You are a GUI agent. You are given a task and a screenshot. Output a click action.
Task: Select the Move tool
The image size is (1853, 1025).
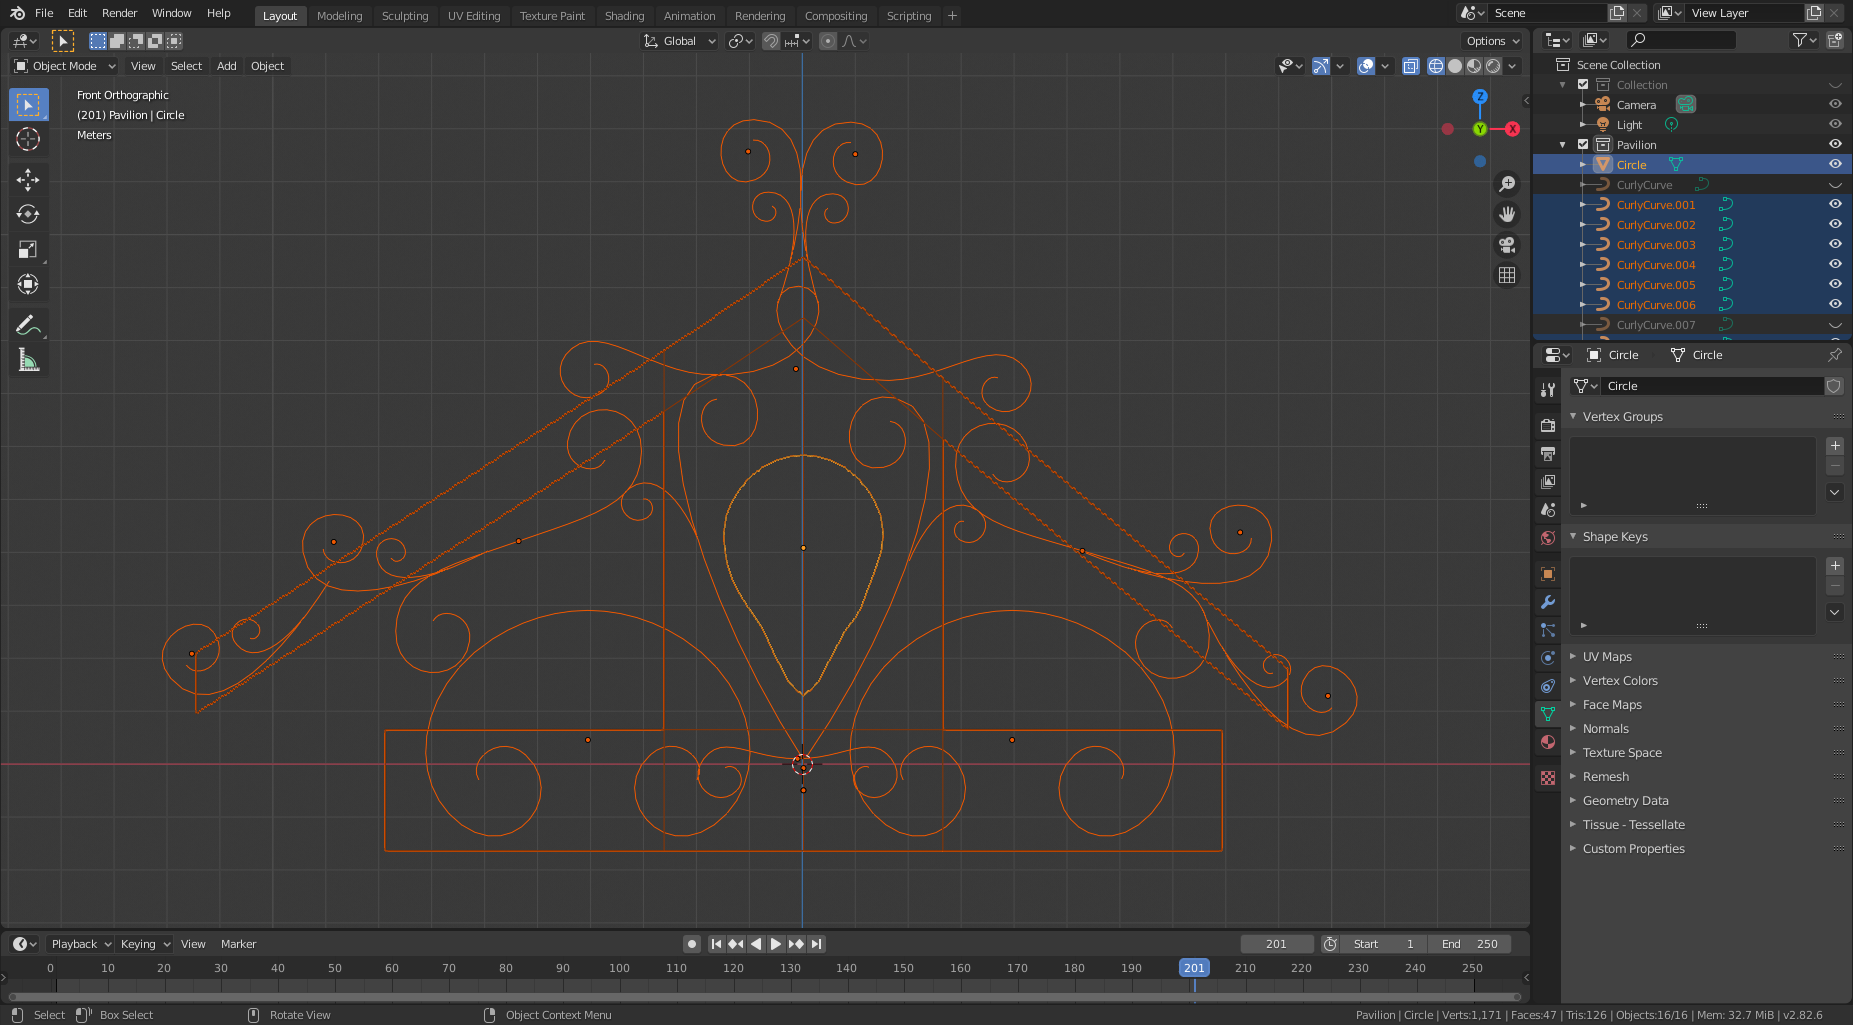pyautogui.click(x=28, y=179)
